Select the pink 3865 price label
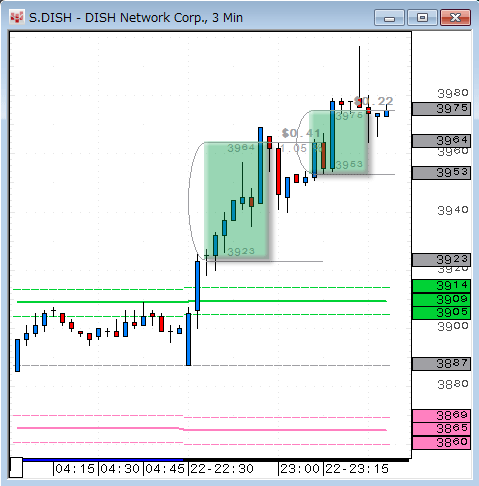Image resolution: width=479 pixels, height=486 pixels. tap(441, 428)
